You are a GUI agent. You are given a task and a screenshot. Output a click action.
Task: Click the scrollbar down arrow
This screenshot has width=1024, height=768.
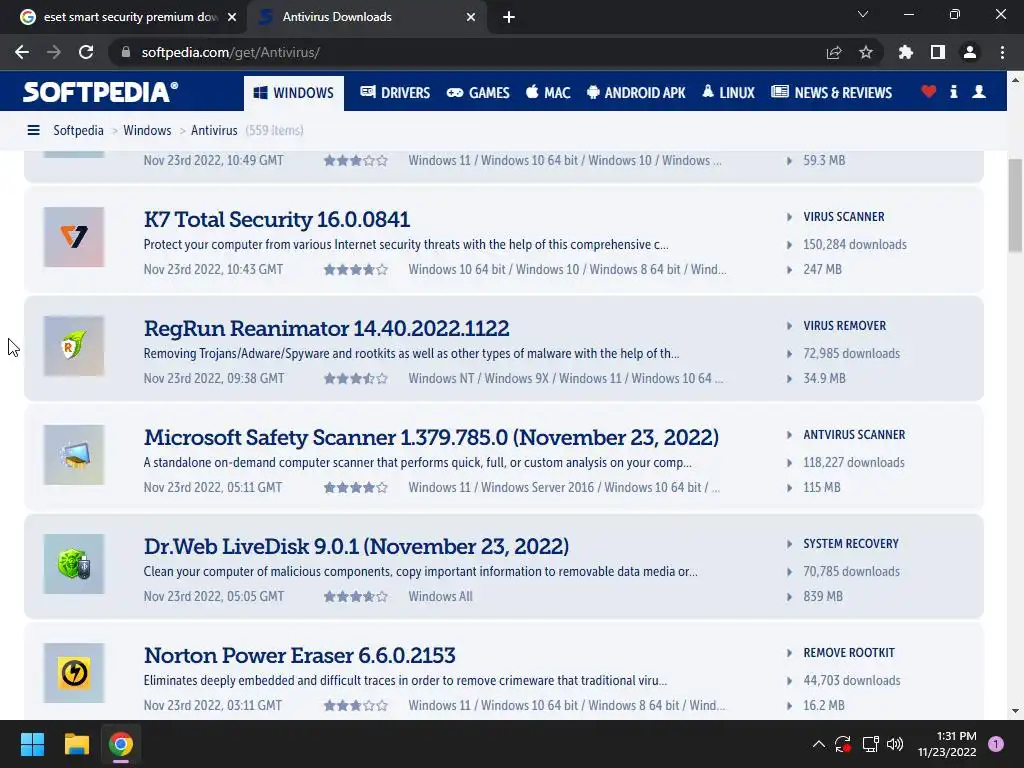tap(1015, 711)
